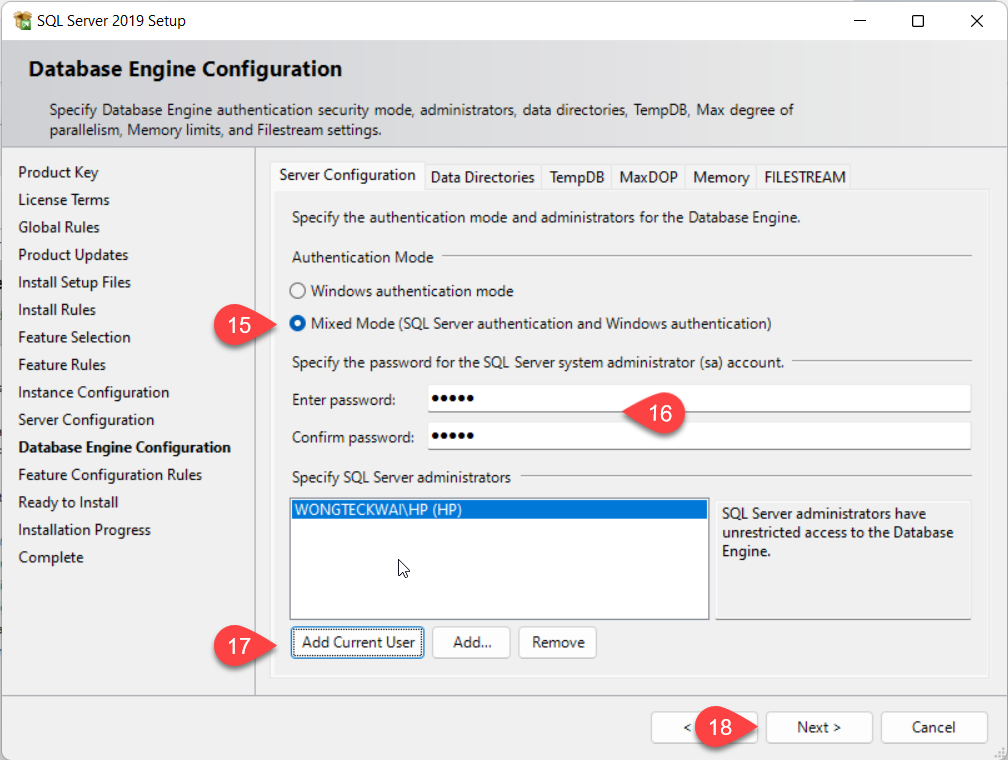The width and height of the screenshot is (1008, 760).
Task: Select Mixed Mode authentication radio button
Action: (x=297, y=323)
